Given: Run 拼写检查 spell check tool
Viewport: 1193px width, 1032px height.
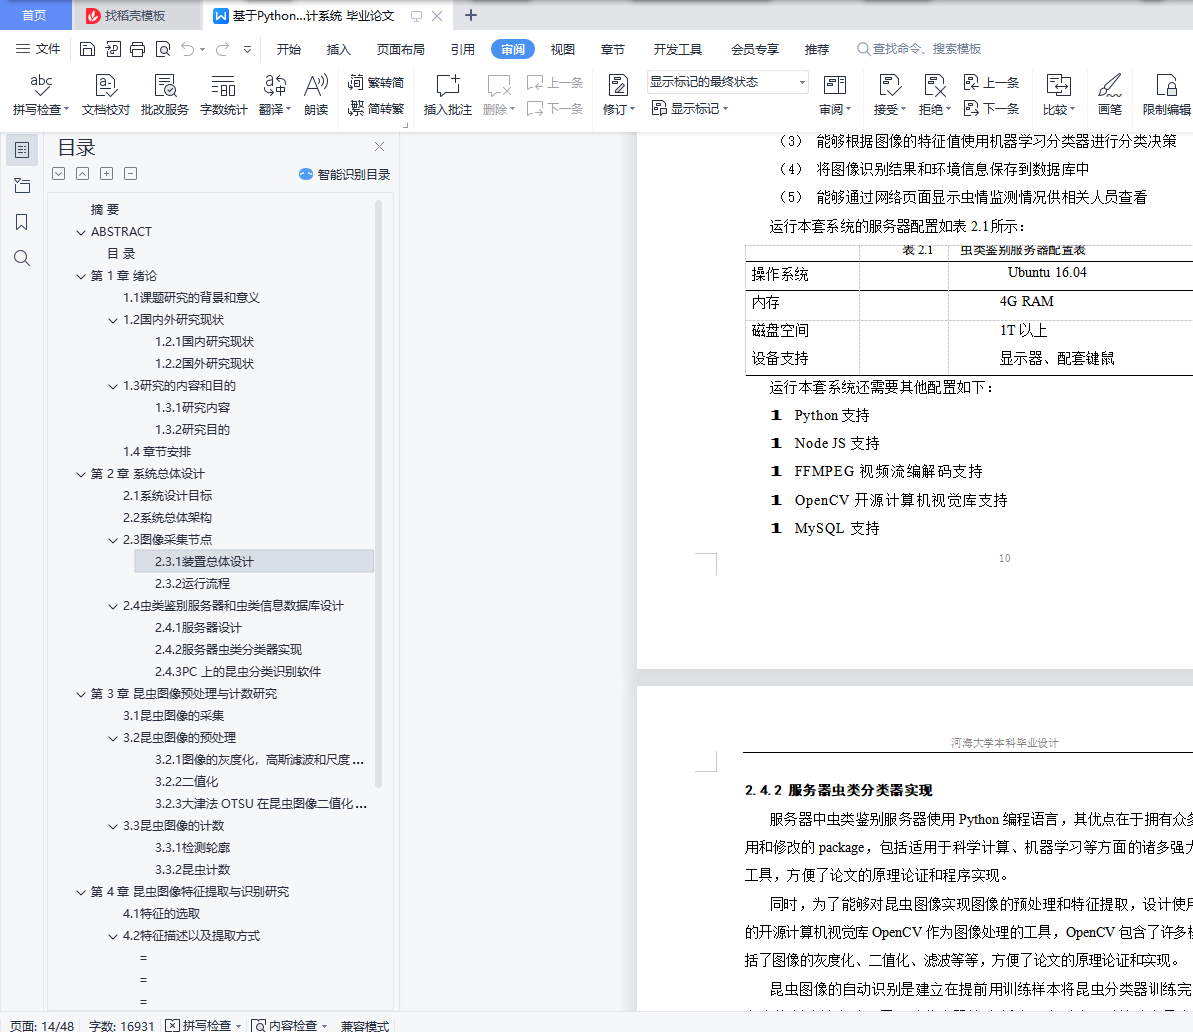Looking at the screenshot, I should point(41,95).
